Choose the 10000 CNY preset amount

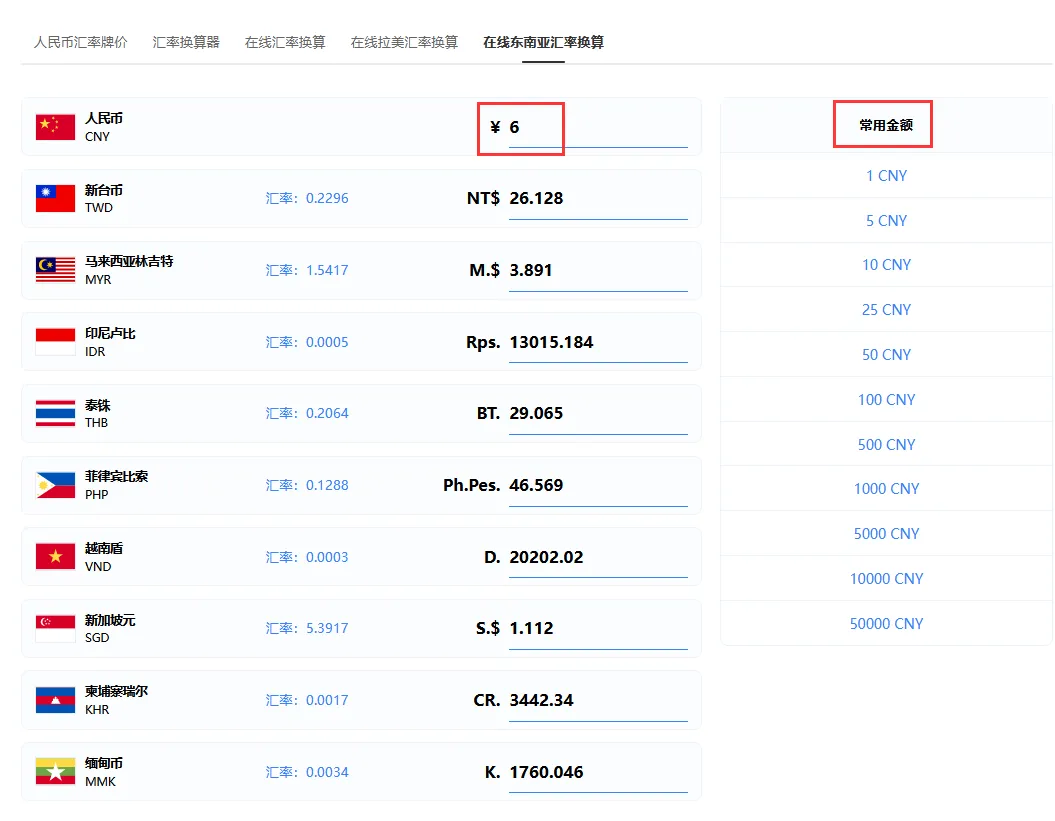coord(886,579)
